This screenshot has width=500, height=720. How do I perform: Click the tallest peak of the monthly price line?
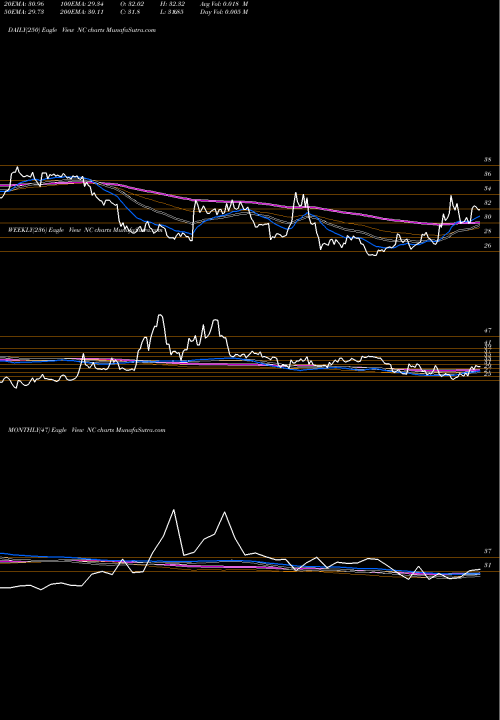coord(174,510)
